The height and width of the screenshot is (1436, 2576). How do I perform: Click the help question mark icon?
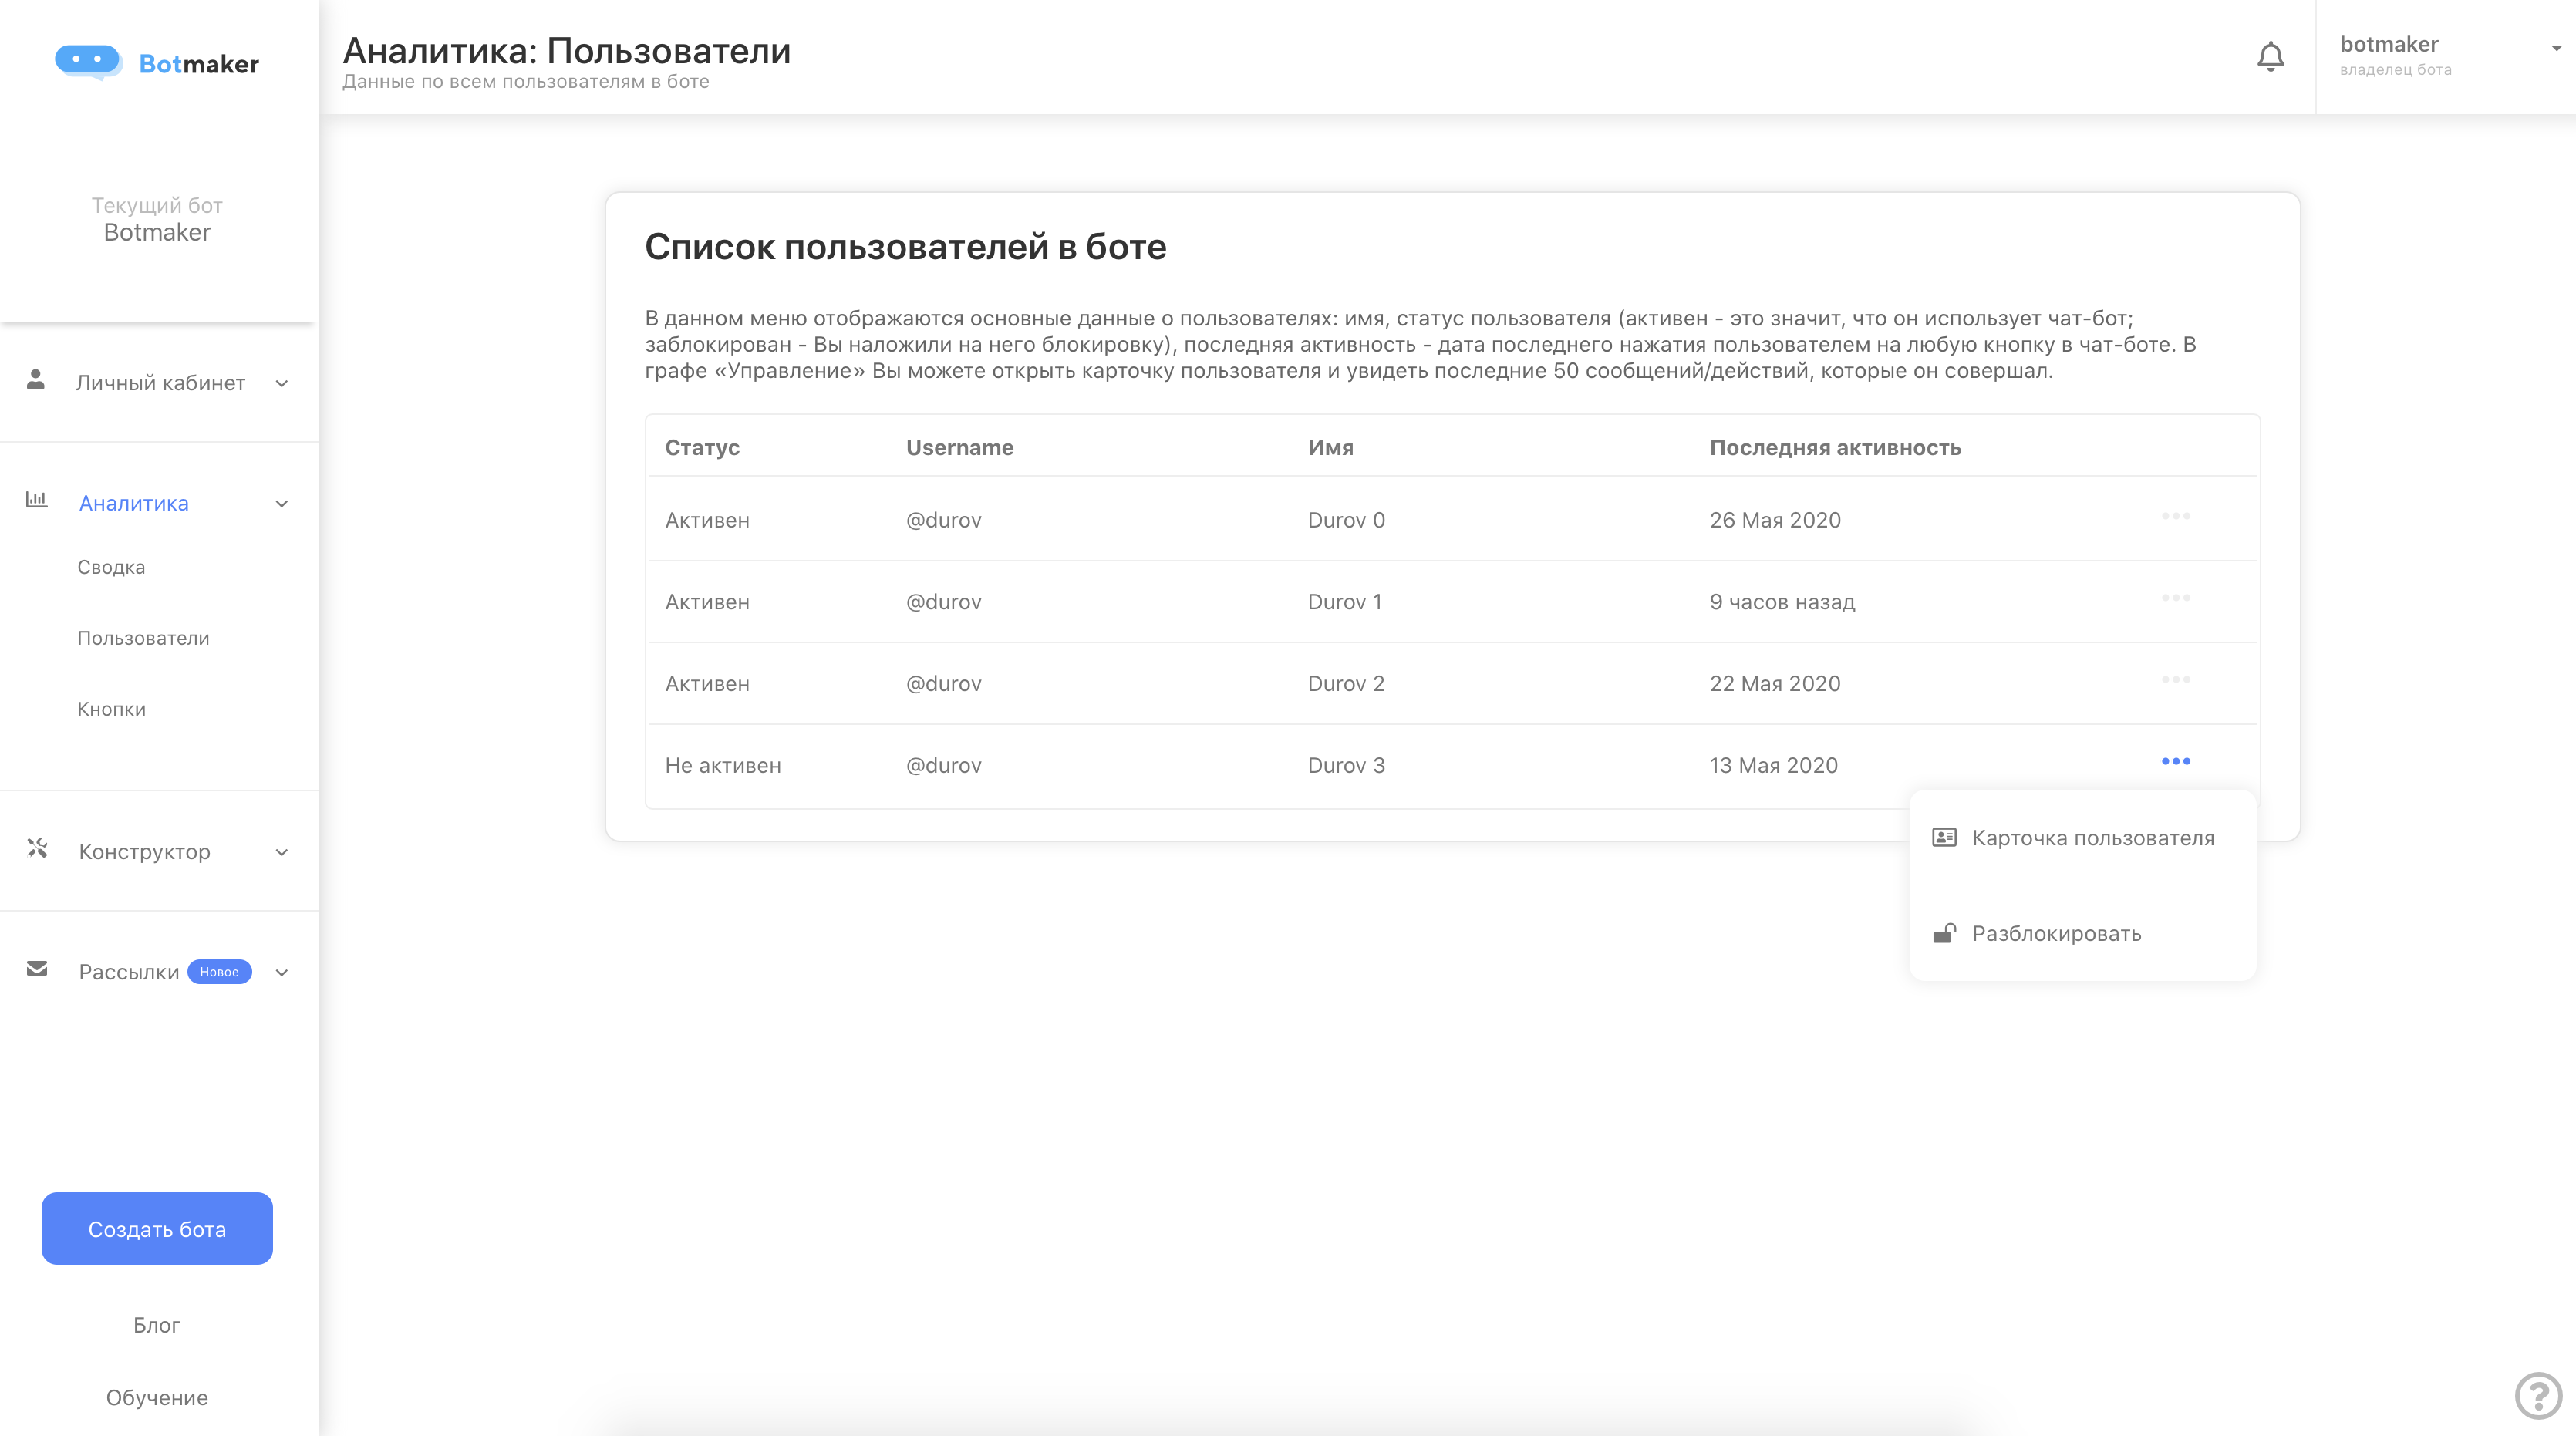tap(2538, 1396)
